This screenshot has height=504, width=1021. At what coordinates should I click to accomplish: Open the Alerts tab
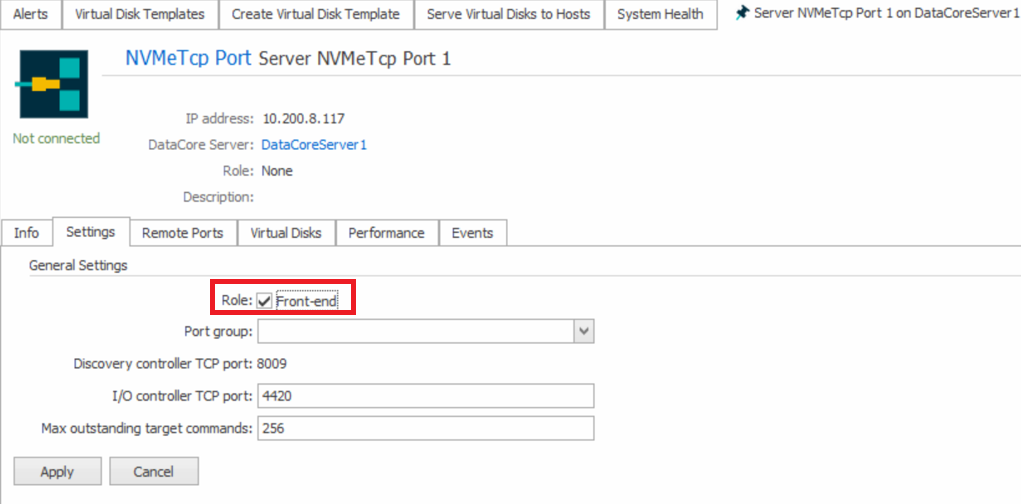click(x=30, y=14)
